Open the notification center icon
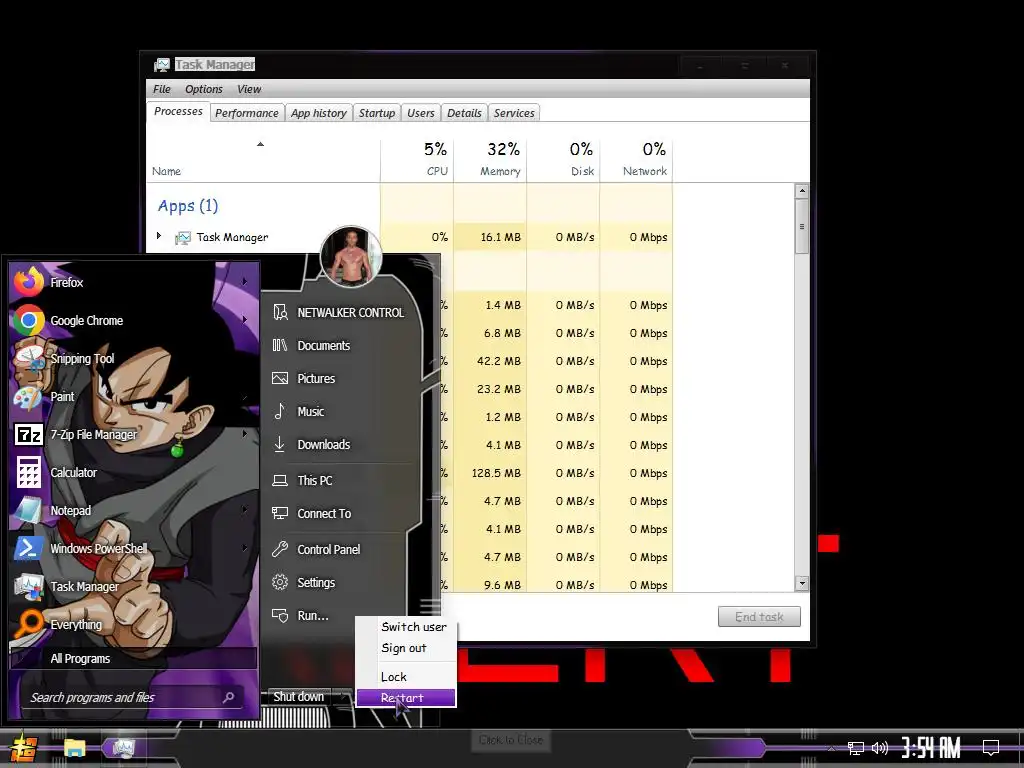Image resolution: width=1024 pixels, height=768 pixels. pos(991,747)
